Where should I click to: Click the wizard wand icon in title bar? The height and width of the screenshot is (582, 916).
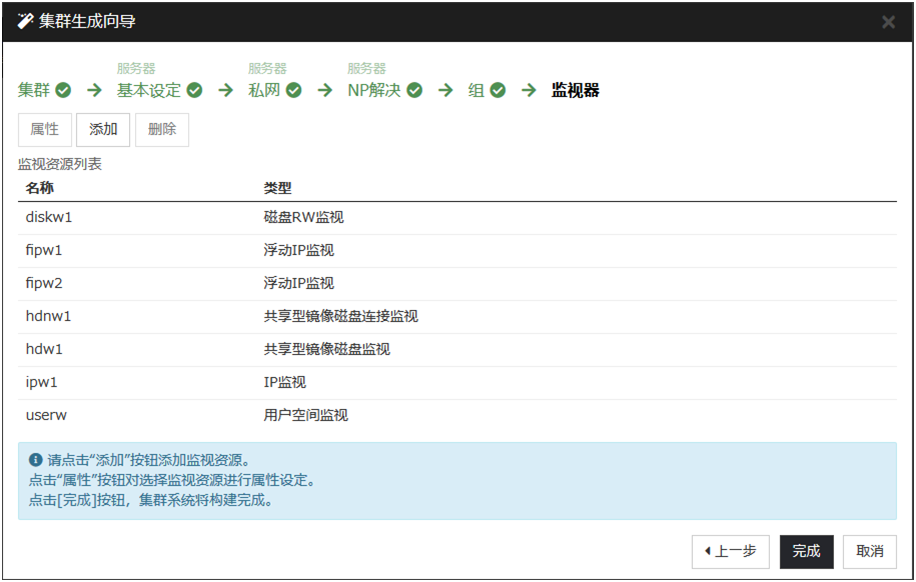click(x=25, y=22)
